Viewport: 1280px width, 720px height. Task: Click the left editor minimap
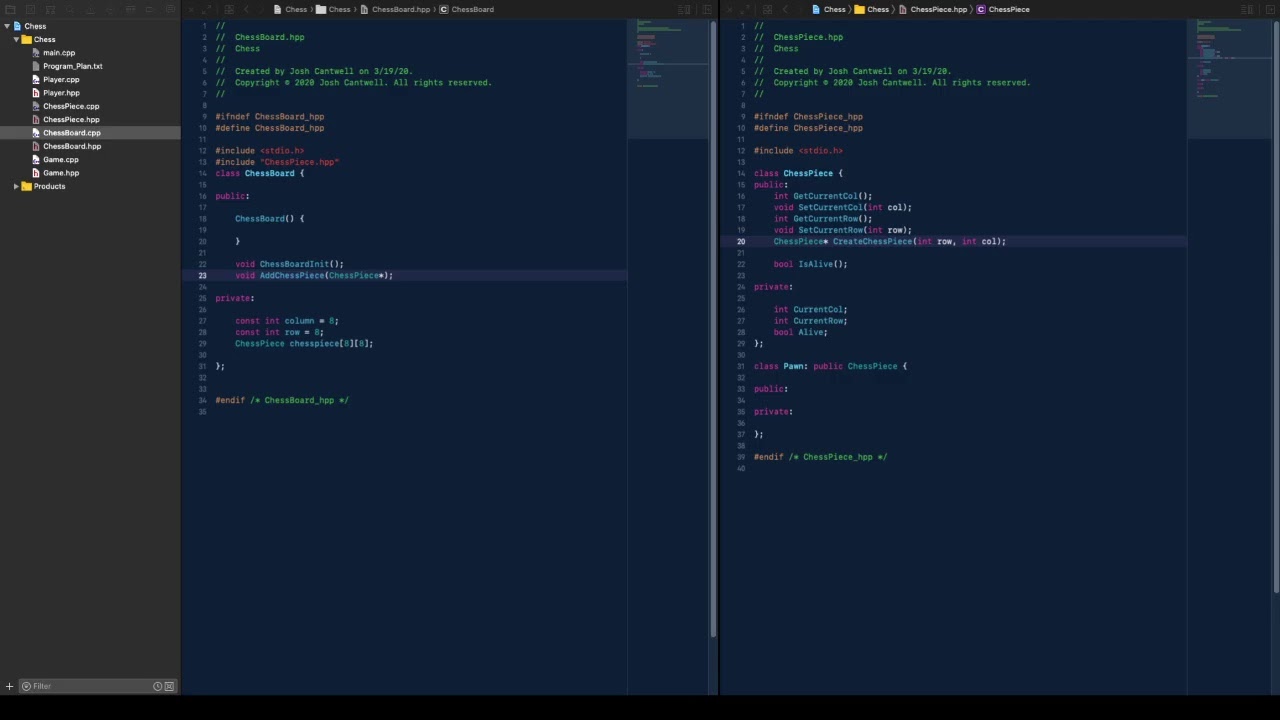coord(668,79)
